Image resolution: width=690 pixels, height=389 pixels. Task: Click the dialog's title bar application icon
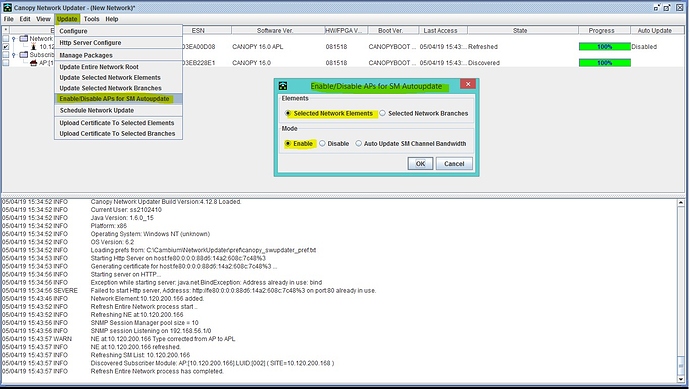coord(283,86)
